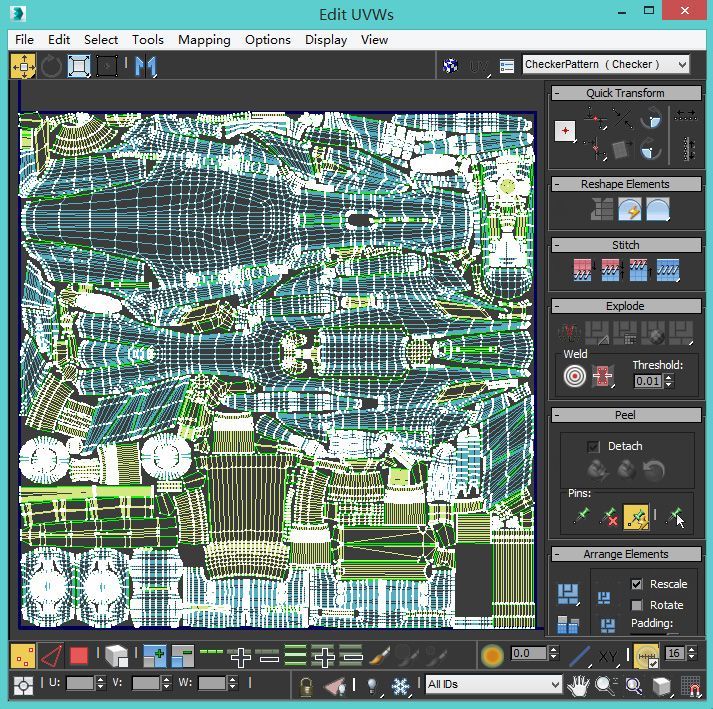Open the All IDs material dropdown
713x709 pixels.
coord(494,685)
